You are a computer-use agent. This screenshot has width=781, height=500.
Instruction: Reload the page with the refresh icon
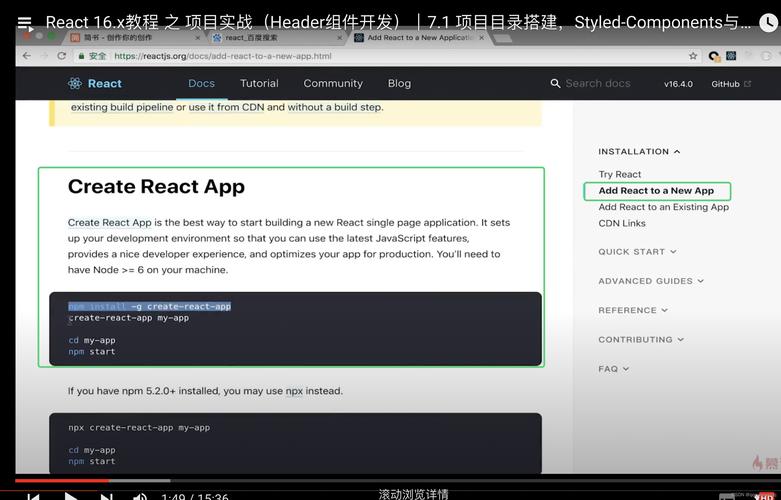(x=61, y=56)
